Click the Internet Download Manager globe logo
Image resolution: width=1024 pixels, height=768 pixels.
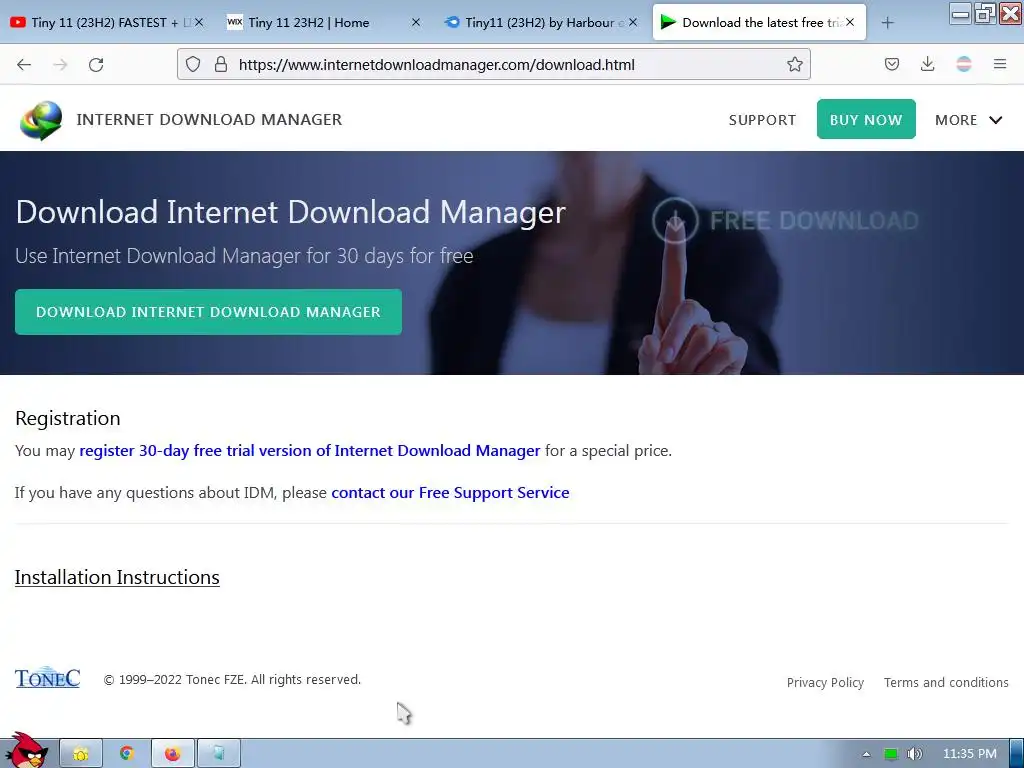pyautogui.click(x=41, y=120)
